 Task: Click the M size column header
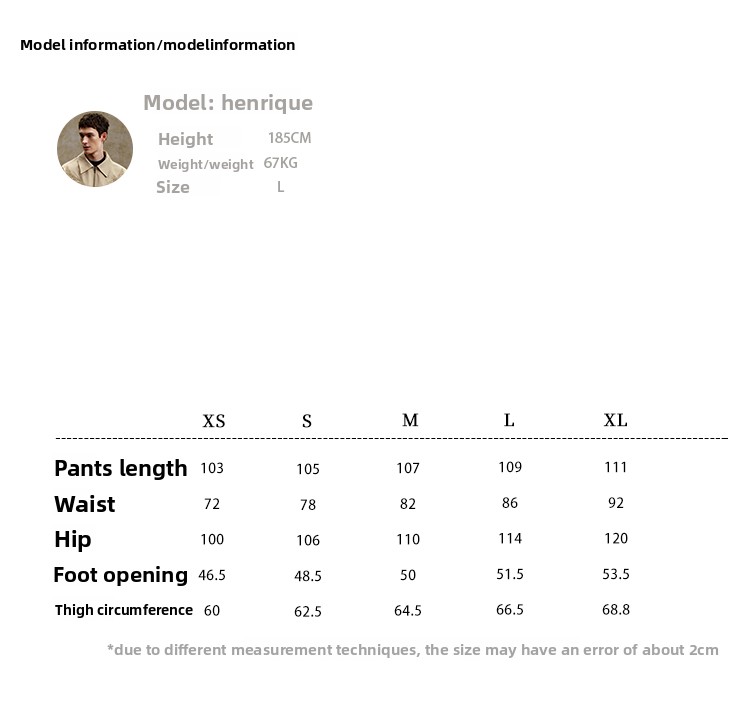(x=410, y=420)
